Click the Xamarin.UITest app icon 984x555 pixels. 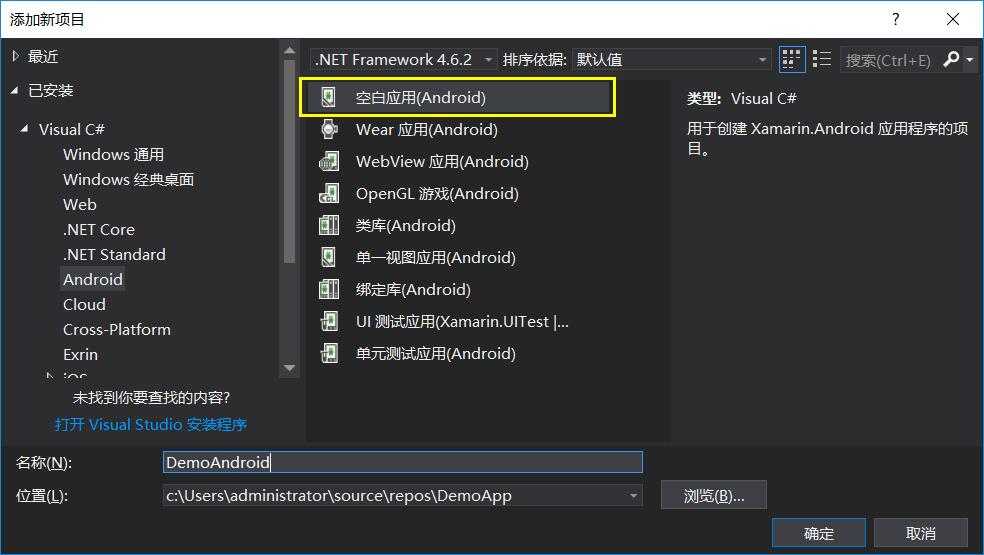pyautogui.click(x=328, y=321)
